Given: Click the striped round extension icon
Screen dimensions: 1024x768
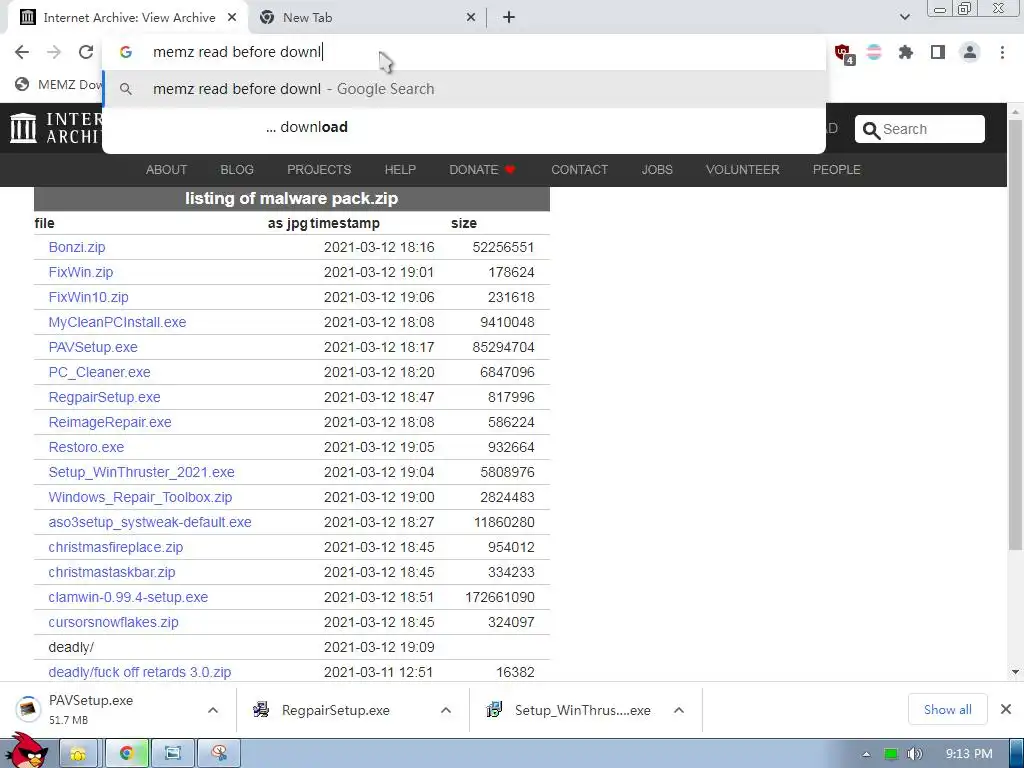Looking at the screenshot, I should click(x=874, y=52).
